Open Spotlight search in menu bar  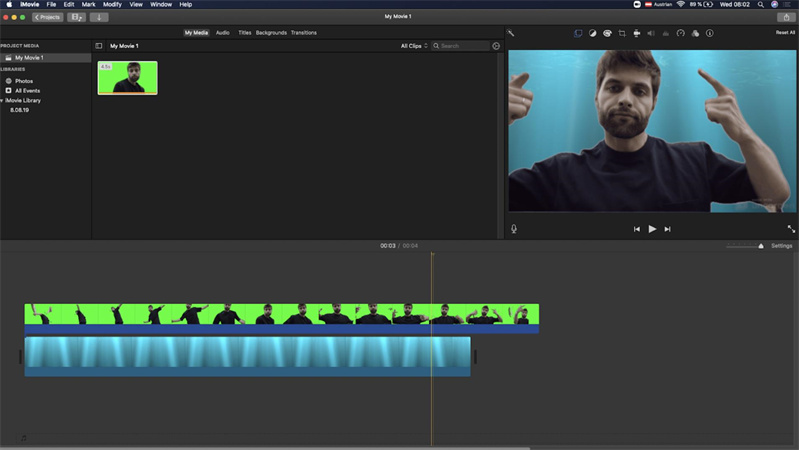tap(761, 4)
